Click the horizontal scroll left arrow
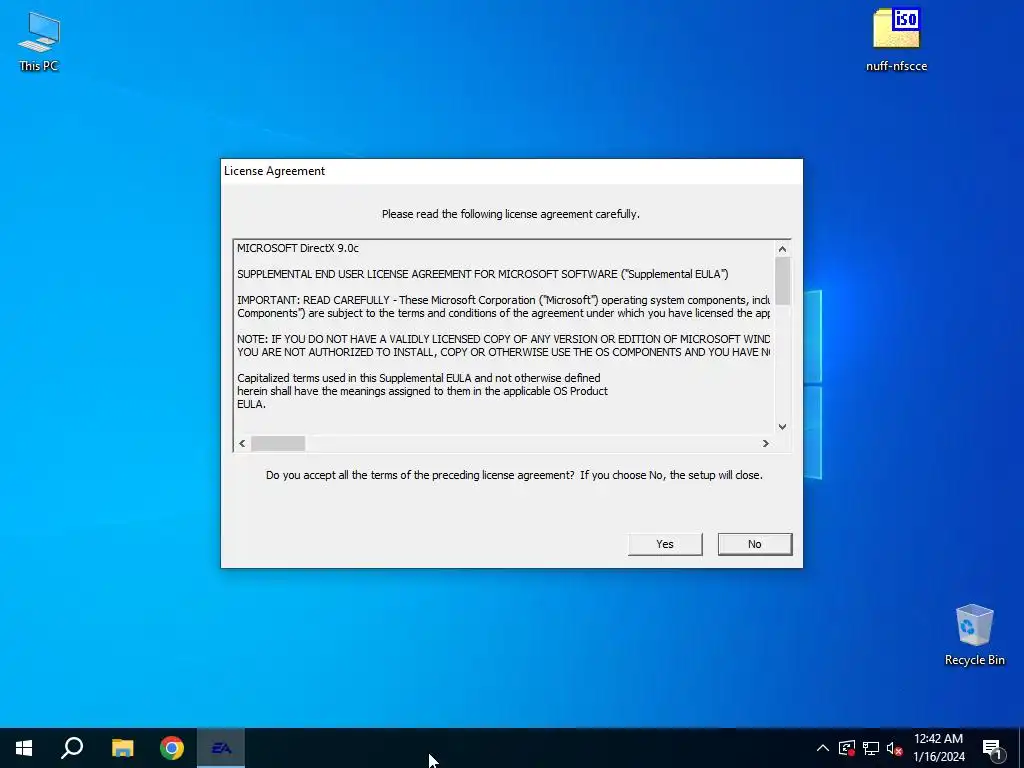This screenshot has width=1024, height=768. coord(242,443)
